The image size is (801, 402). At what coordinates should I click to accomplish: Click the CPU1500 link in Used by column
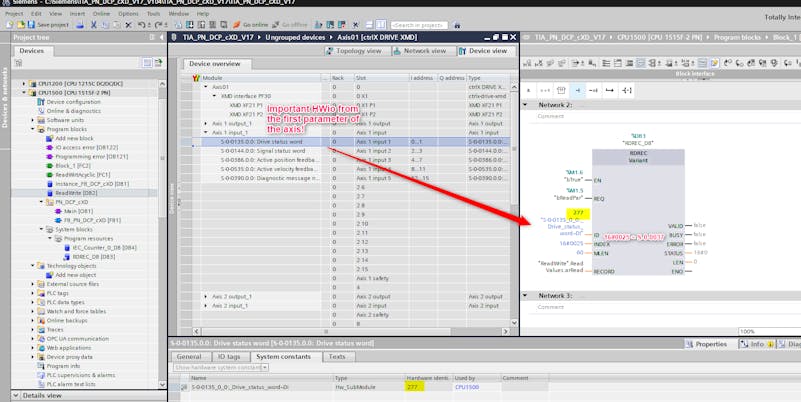467,387
